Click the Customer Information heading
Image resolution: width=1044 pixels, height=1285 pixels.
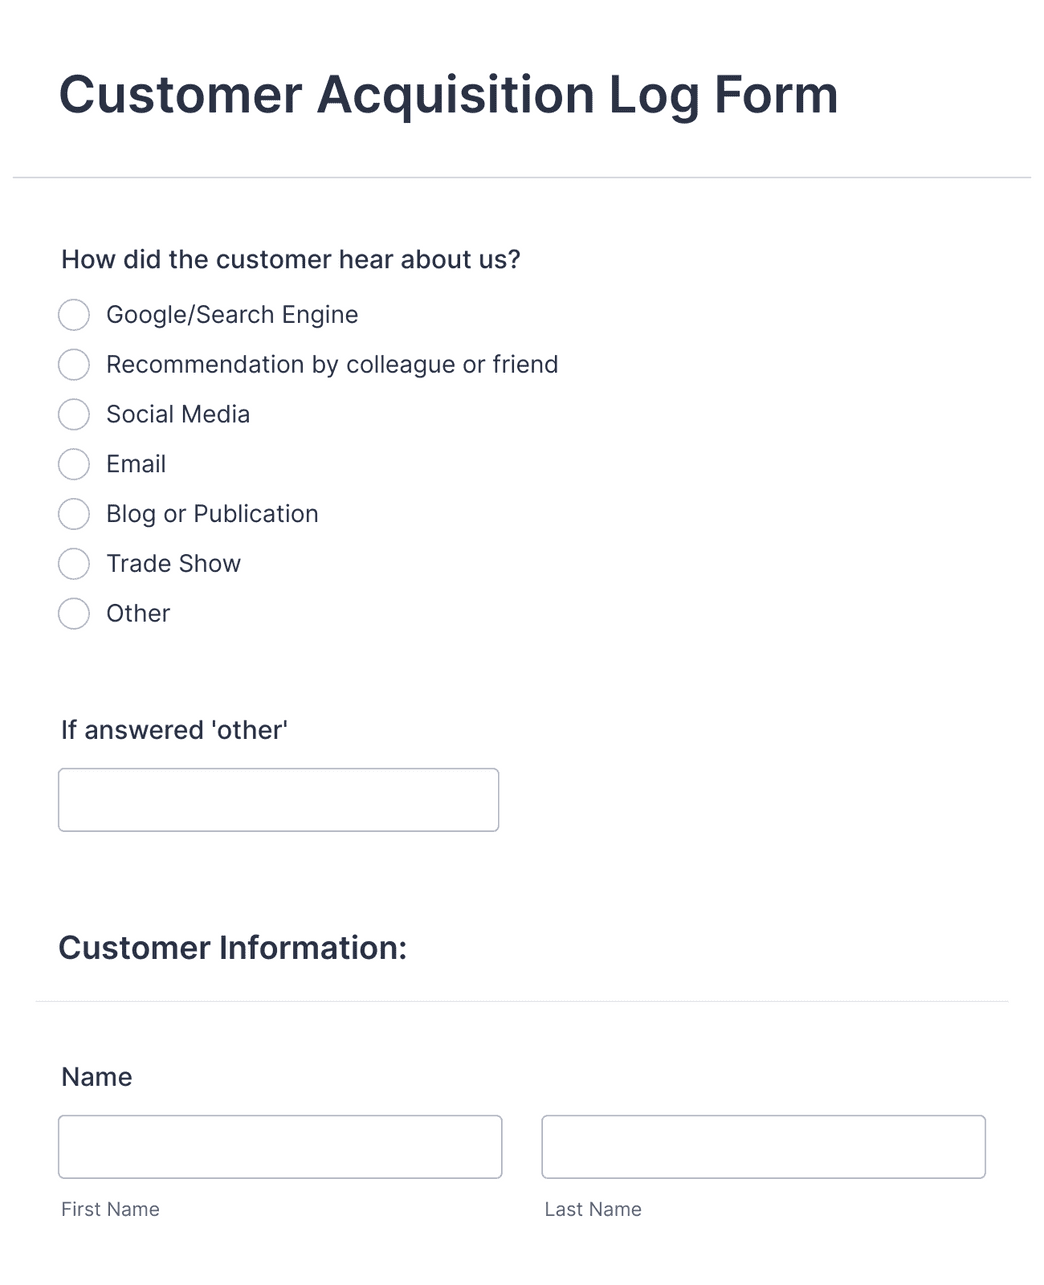pos(233,947)
